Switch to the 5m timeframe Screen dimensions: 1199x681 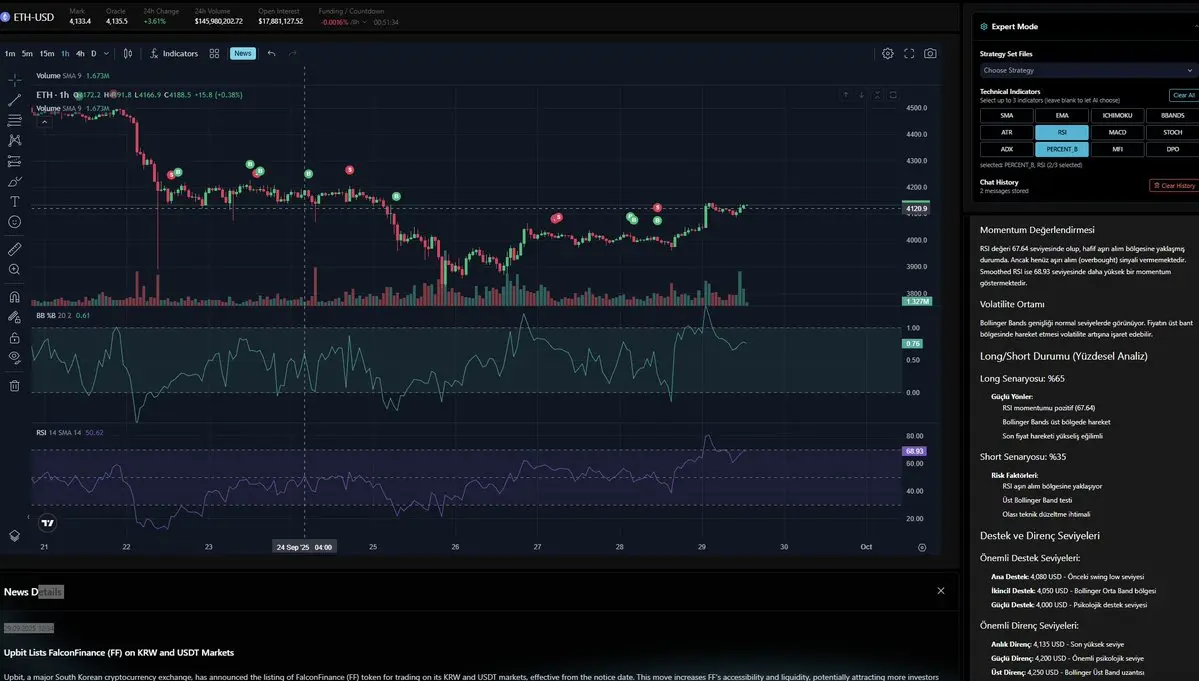click(28, 54)
